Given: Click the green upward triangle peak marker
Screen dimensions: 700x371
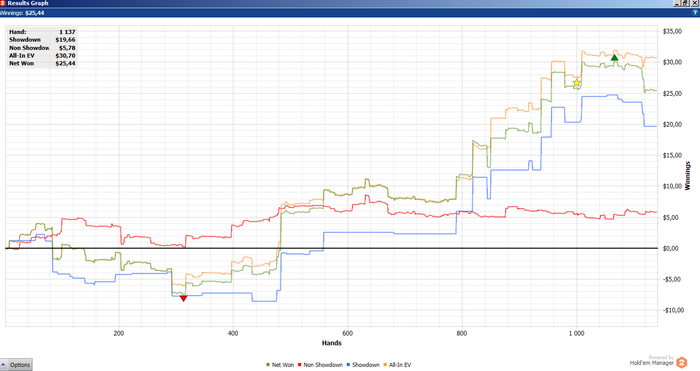Looking at the screenshot, I should click(614, 57).
